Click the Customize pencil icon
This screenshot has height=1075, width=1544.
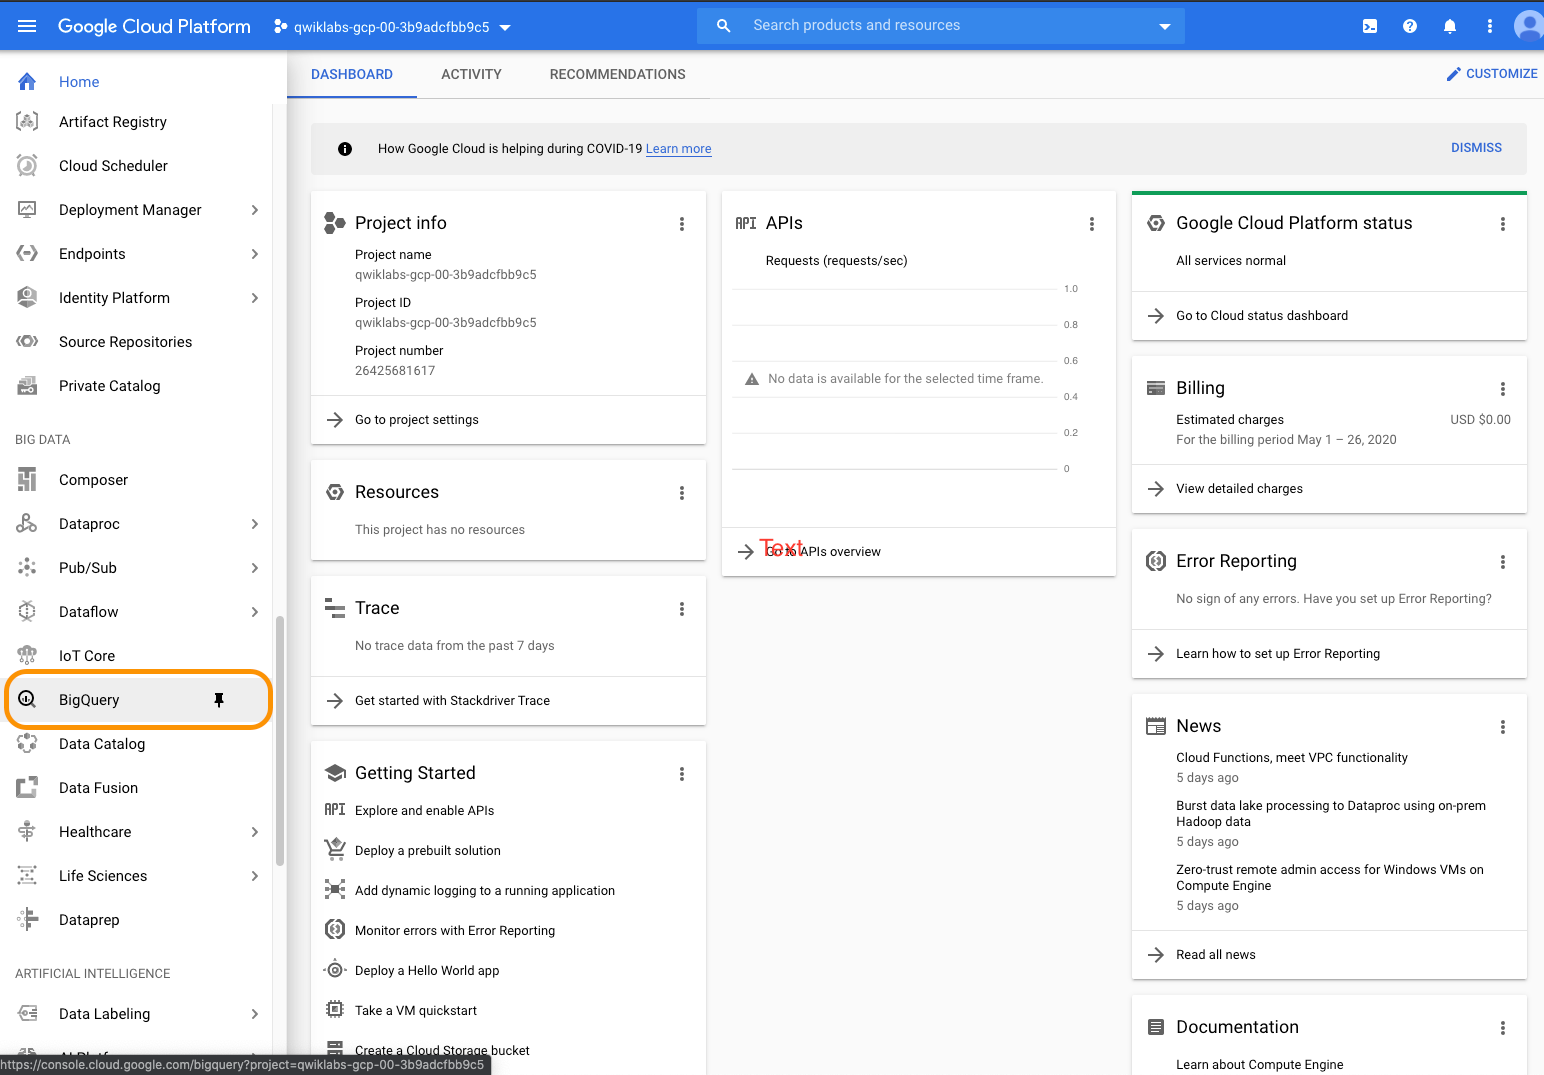click(x=1454, y=74)
